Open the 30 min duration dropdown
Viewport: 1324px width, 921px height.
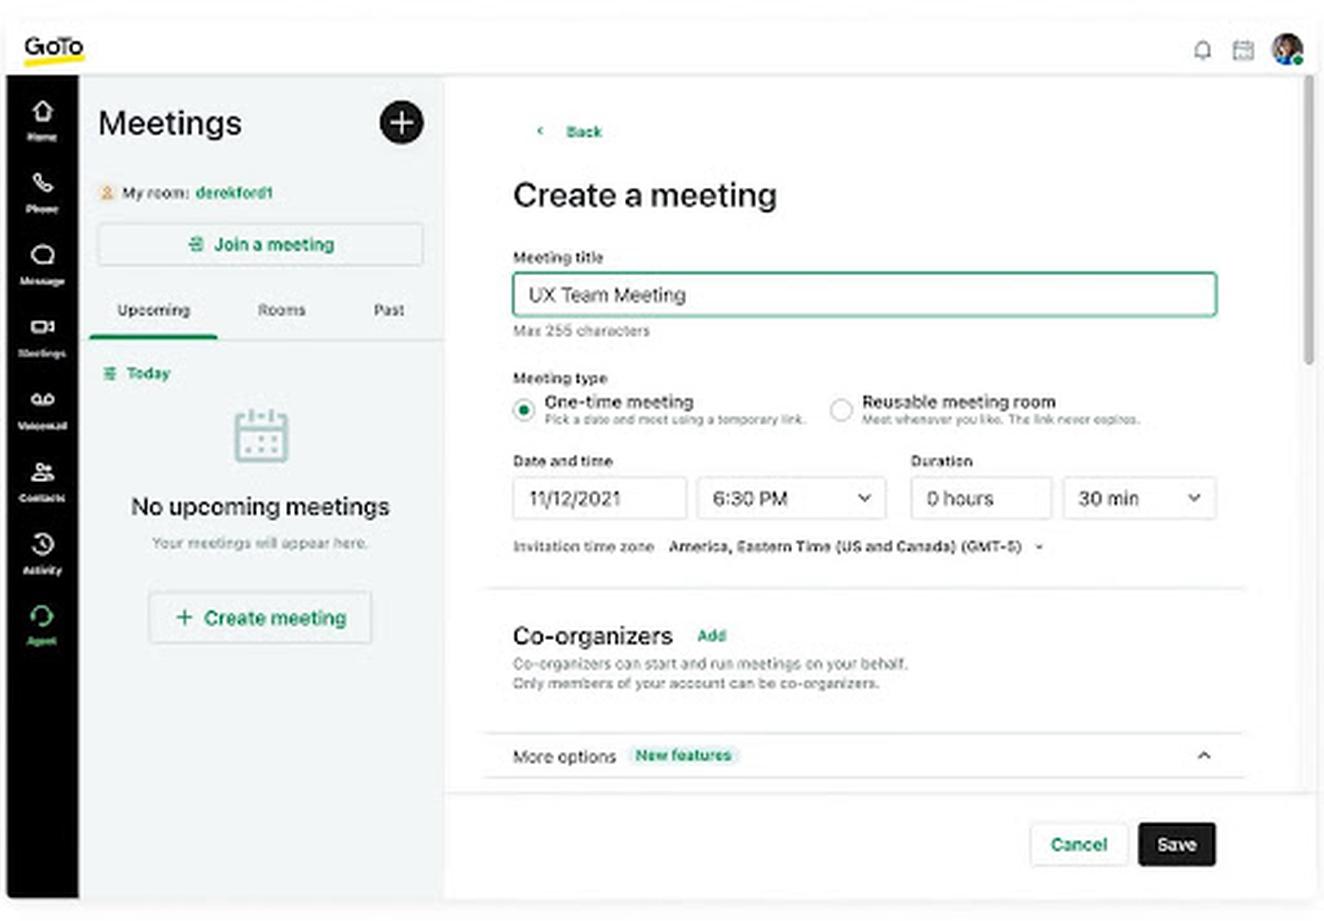1139,498
